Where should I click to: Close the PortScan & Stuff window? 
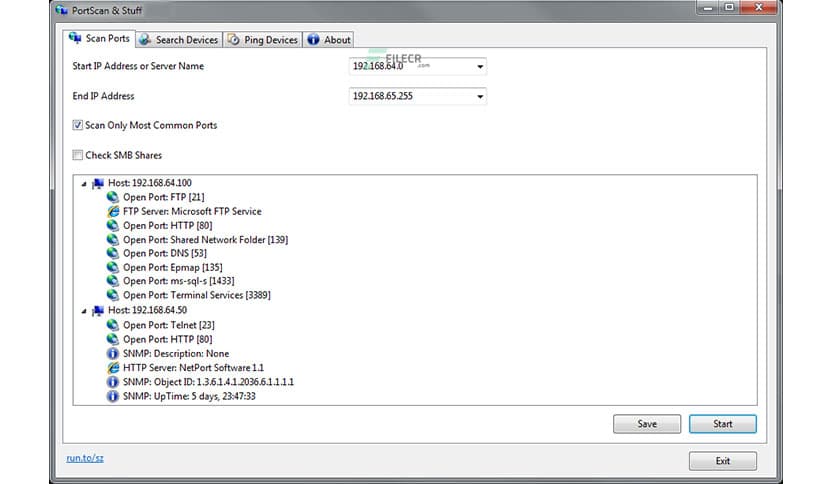(759, 7)
